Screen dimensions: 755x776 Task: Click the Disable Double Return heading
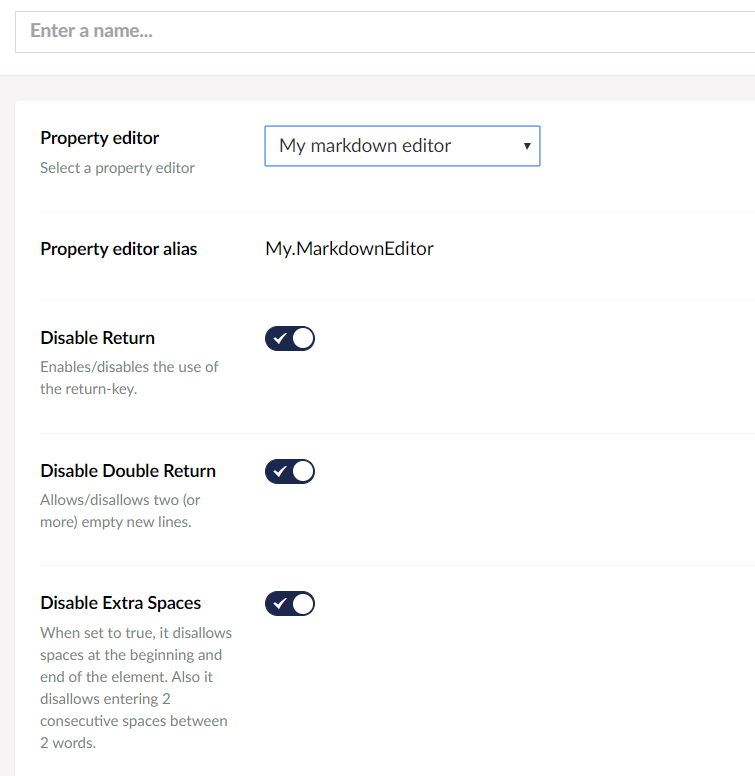click(x=128, y=471)
